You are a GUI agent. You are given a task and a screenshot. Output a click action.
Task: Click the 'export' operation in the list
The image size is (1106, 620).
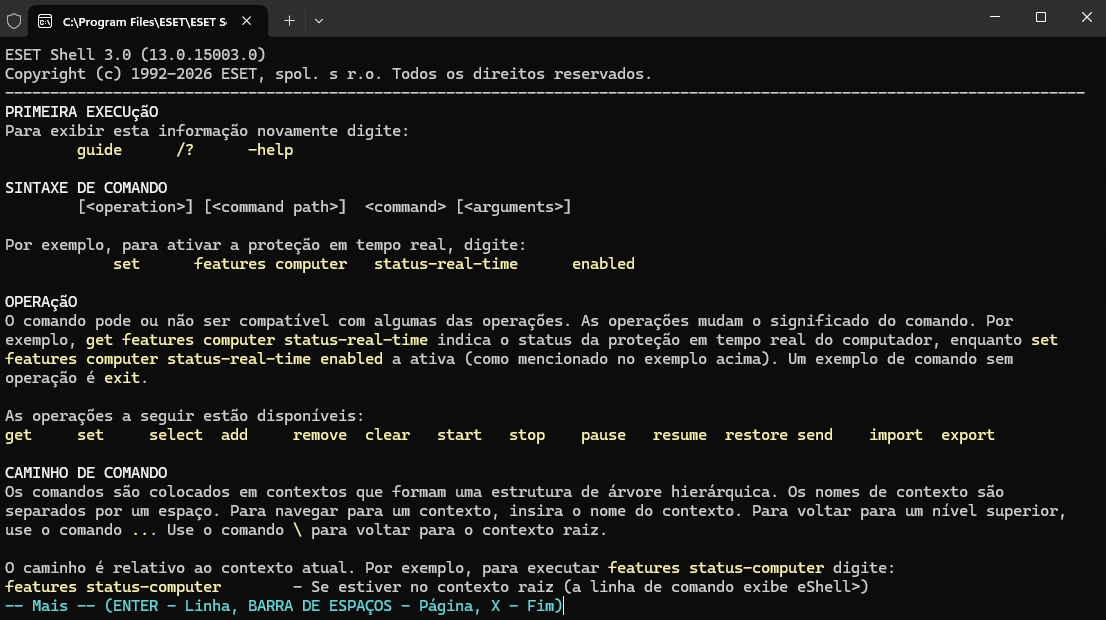(x=968, y=436)
